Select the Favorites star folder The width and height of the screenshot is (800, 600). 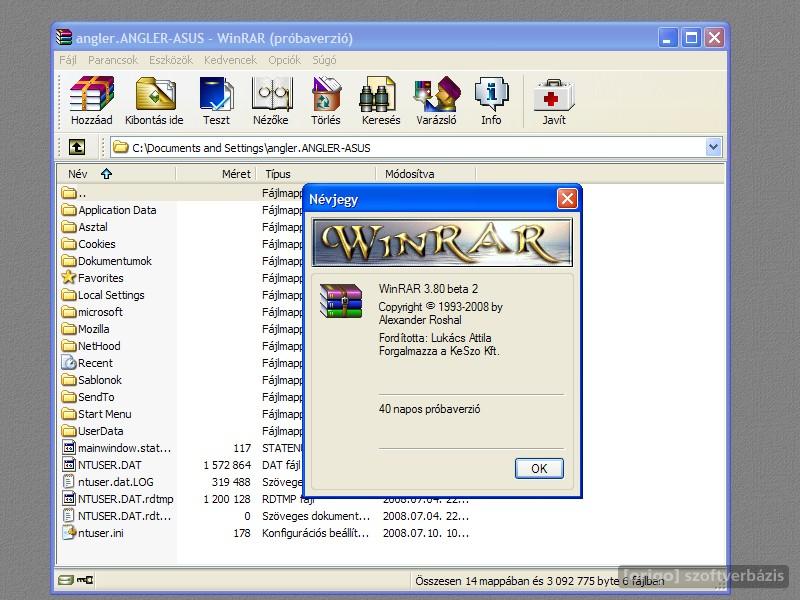[x=69, y=278]
